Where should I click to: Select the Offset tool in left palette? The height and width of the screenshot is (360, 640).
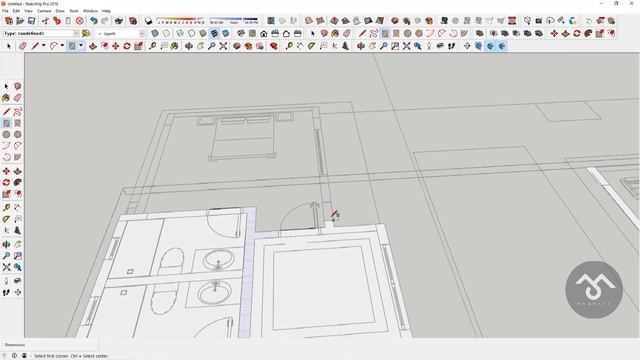pyautogui.click(x=18, y=194)
